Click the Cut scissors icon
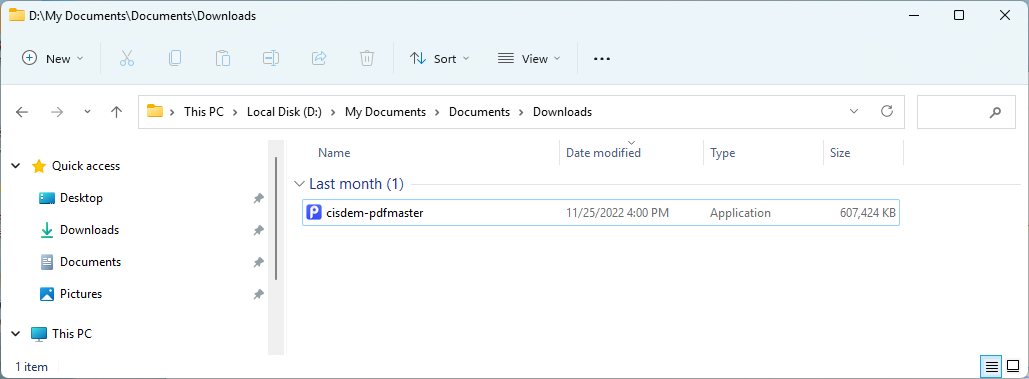This screenshot has height=379, width=1029. [x=127, y=58]
